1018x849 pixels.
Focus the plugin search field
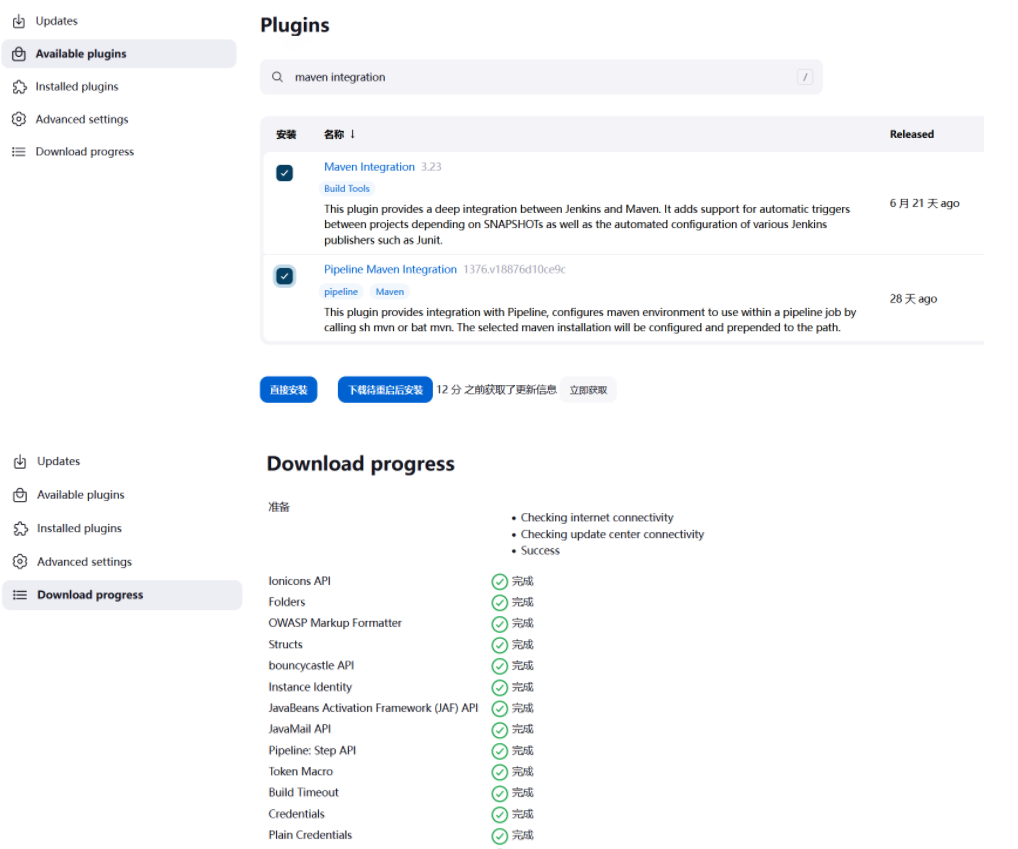[541, 77]
